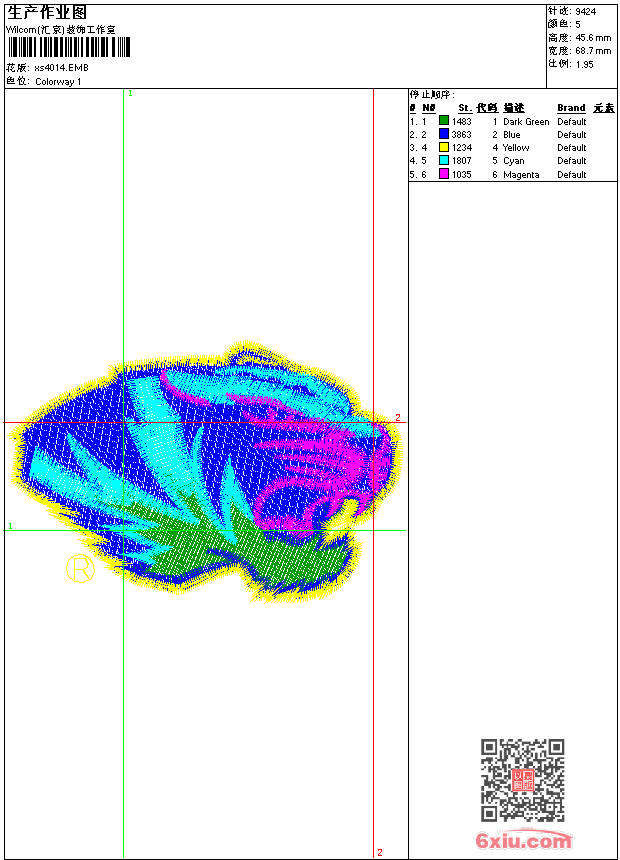Choose the Cyan thread color swatch
Image resolution: width=620 pixels, height=860 pixels.
pos(444,160)
